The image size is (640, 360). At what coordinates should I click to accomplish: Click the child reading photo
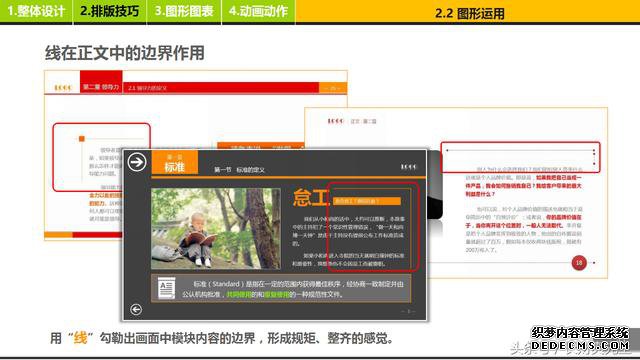point(216,228)
